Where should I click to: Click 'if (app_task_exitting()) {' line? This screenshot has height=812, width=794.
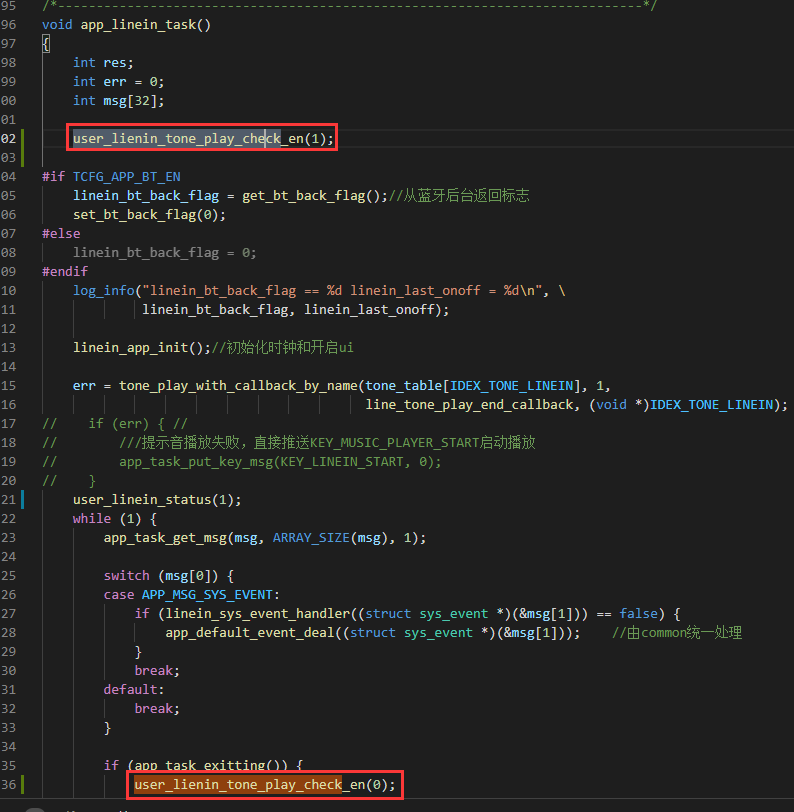click(203, 765)
